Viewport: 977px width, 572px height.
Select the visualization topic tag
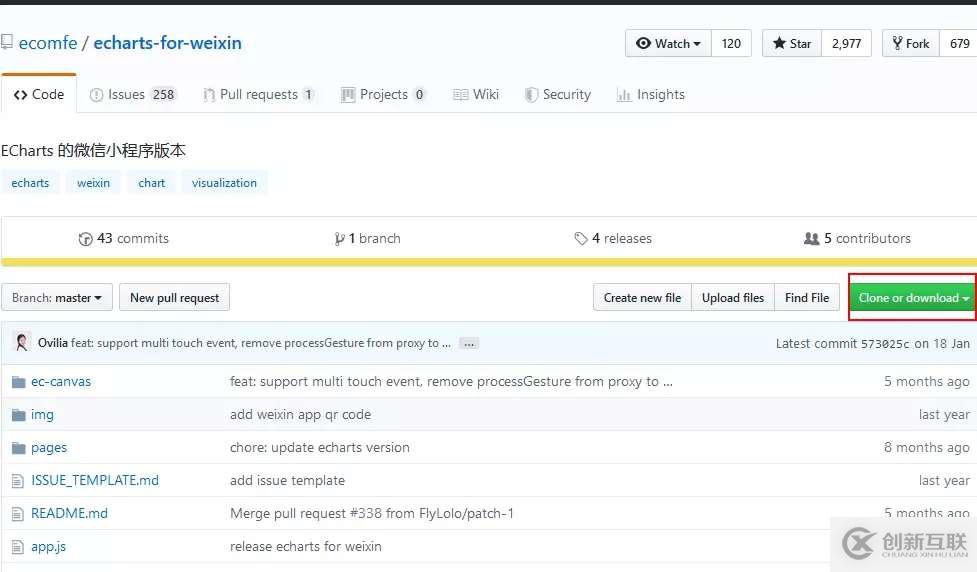[224, 183]
